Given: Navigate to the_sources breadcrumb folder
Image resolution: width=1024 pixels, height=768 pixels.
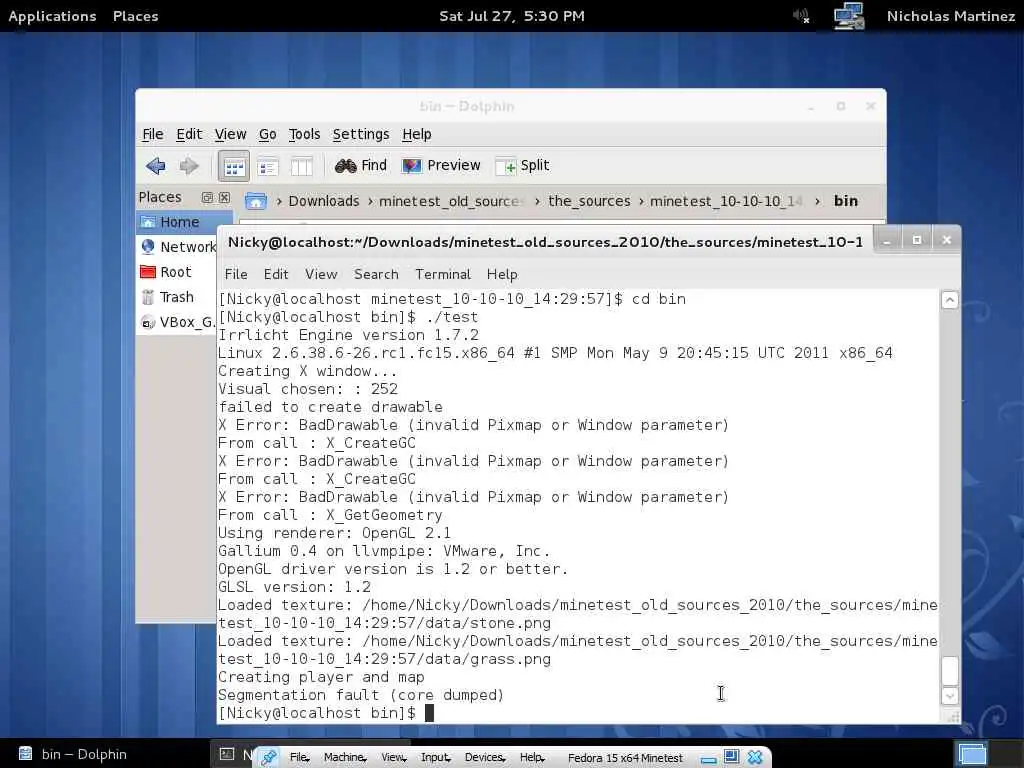Looking at the screenshot, I should point(589,201).
